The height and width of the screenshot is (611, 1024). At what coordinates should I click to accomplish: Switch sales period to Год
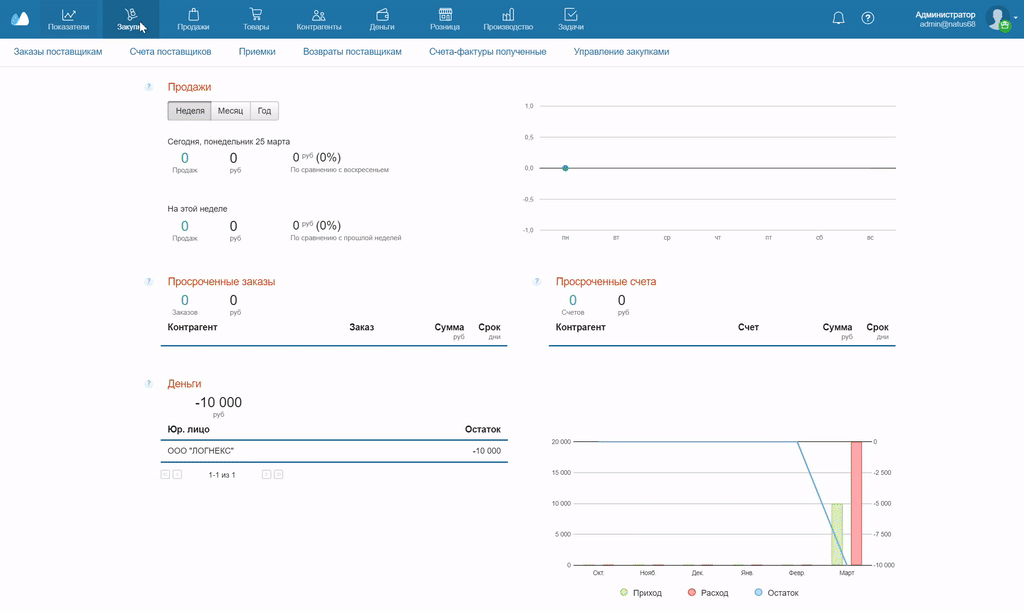(265, 111)
